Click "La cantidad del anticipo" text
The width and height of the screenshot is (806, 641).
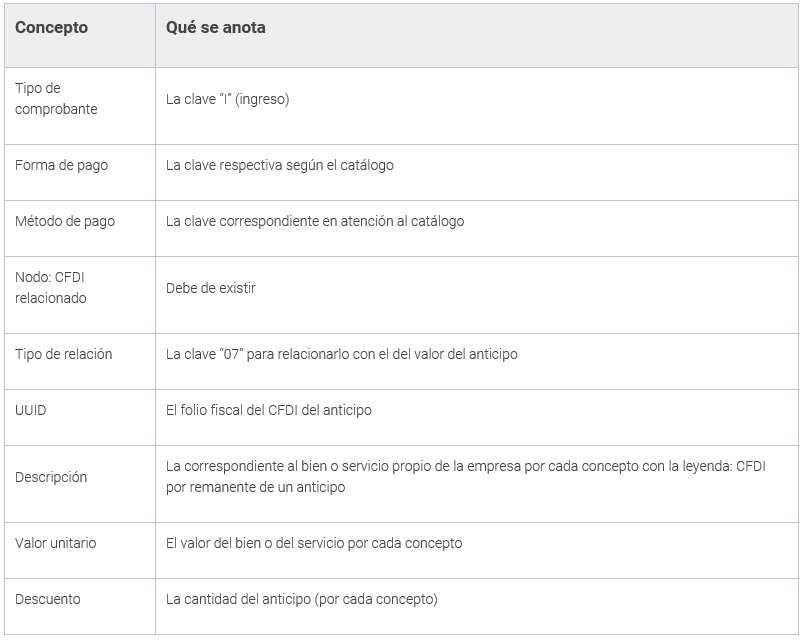click(x=301, y=599)
